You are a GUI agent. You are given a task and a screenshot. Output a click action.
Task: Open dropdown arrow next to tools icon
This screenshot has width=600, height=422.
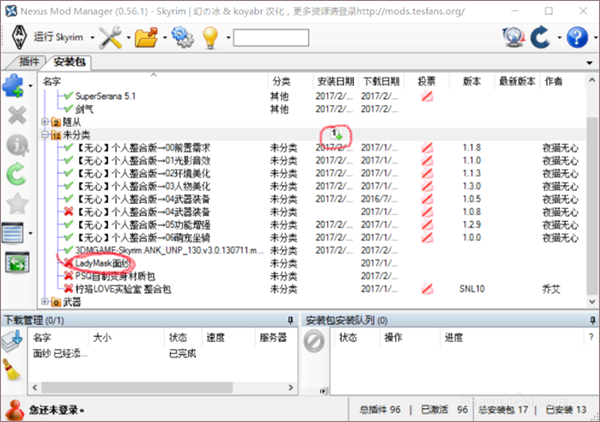[x=129, y=37]
